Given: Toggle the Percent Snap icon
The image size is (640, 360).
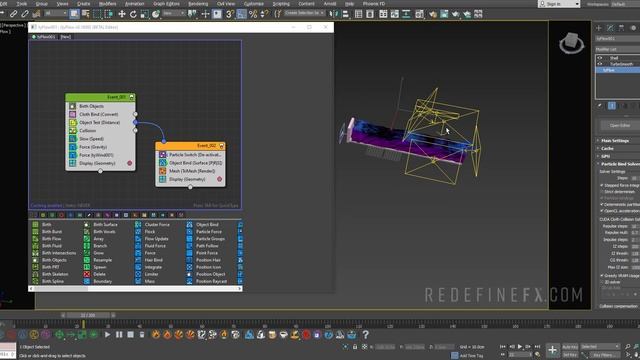Looking at the screenshot, I should point(253,14).
